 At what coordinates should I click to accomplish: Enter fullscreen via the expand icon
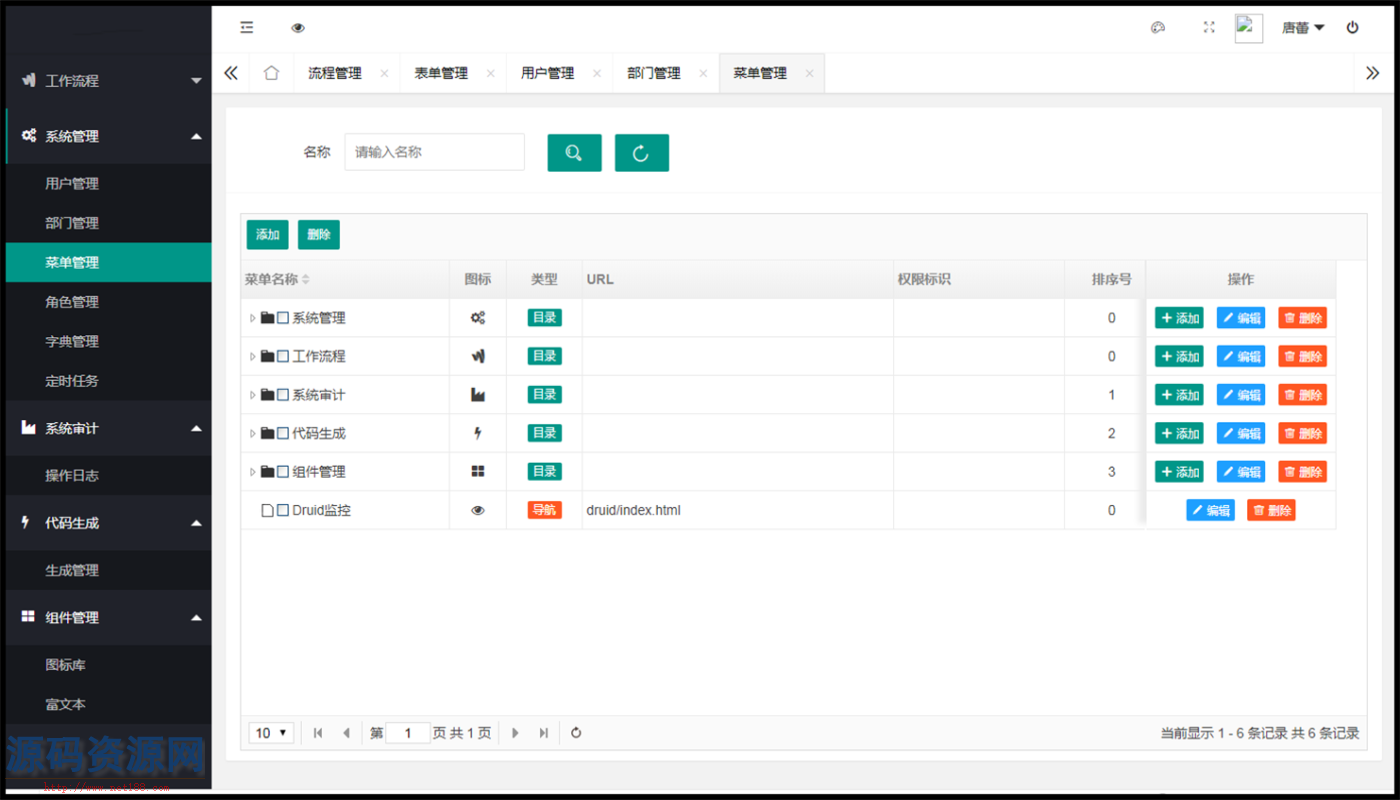[1209, 28]
